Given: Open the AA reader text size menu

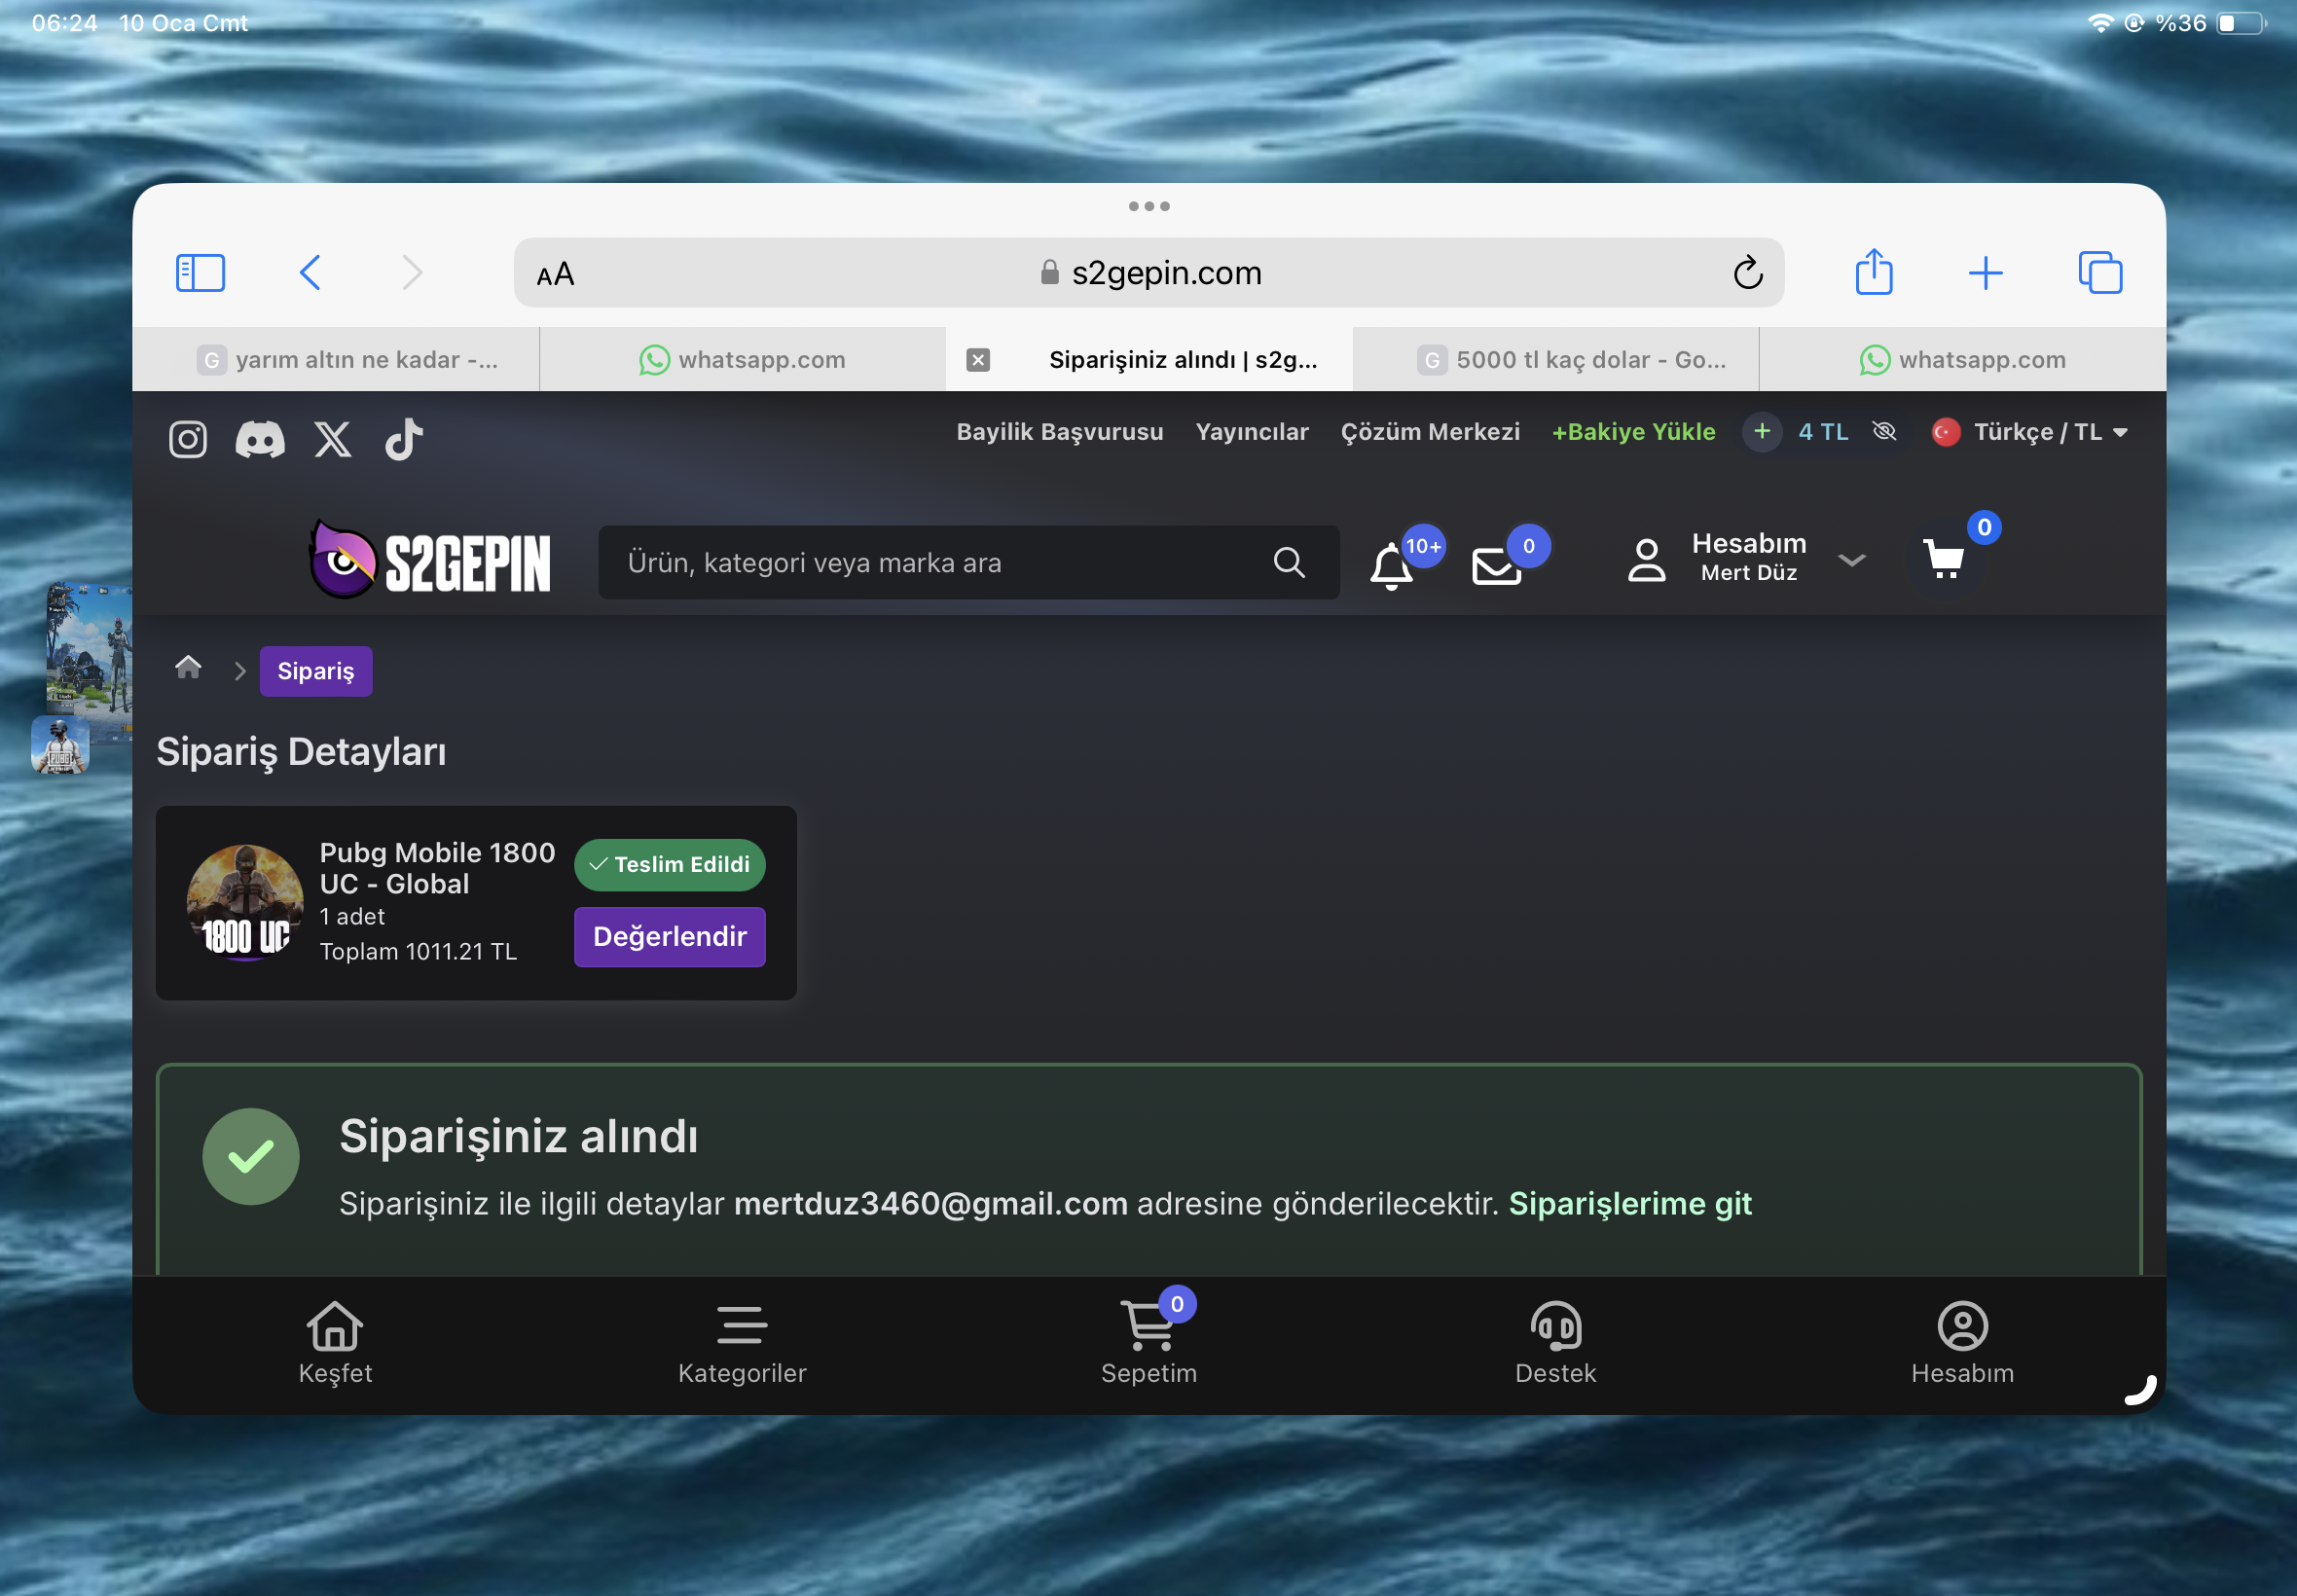Looking at the screenshot, I should pos(555,274).
